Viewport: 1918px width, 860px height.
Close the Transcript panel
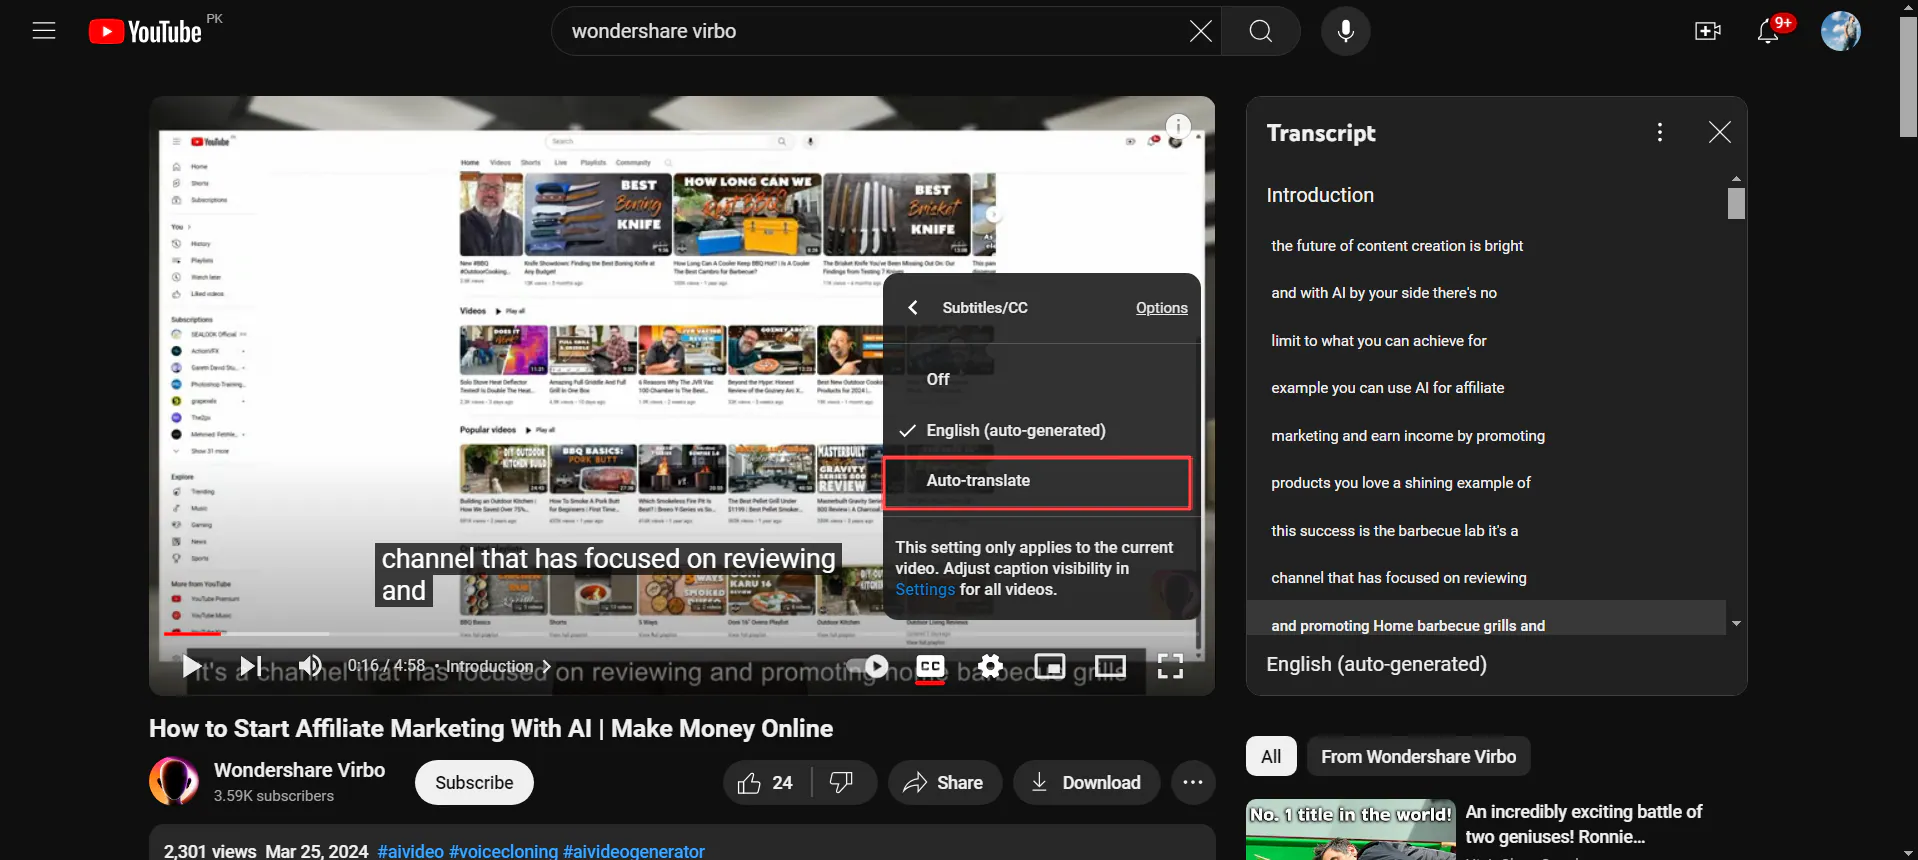pos(1719,132)
